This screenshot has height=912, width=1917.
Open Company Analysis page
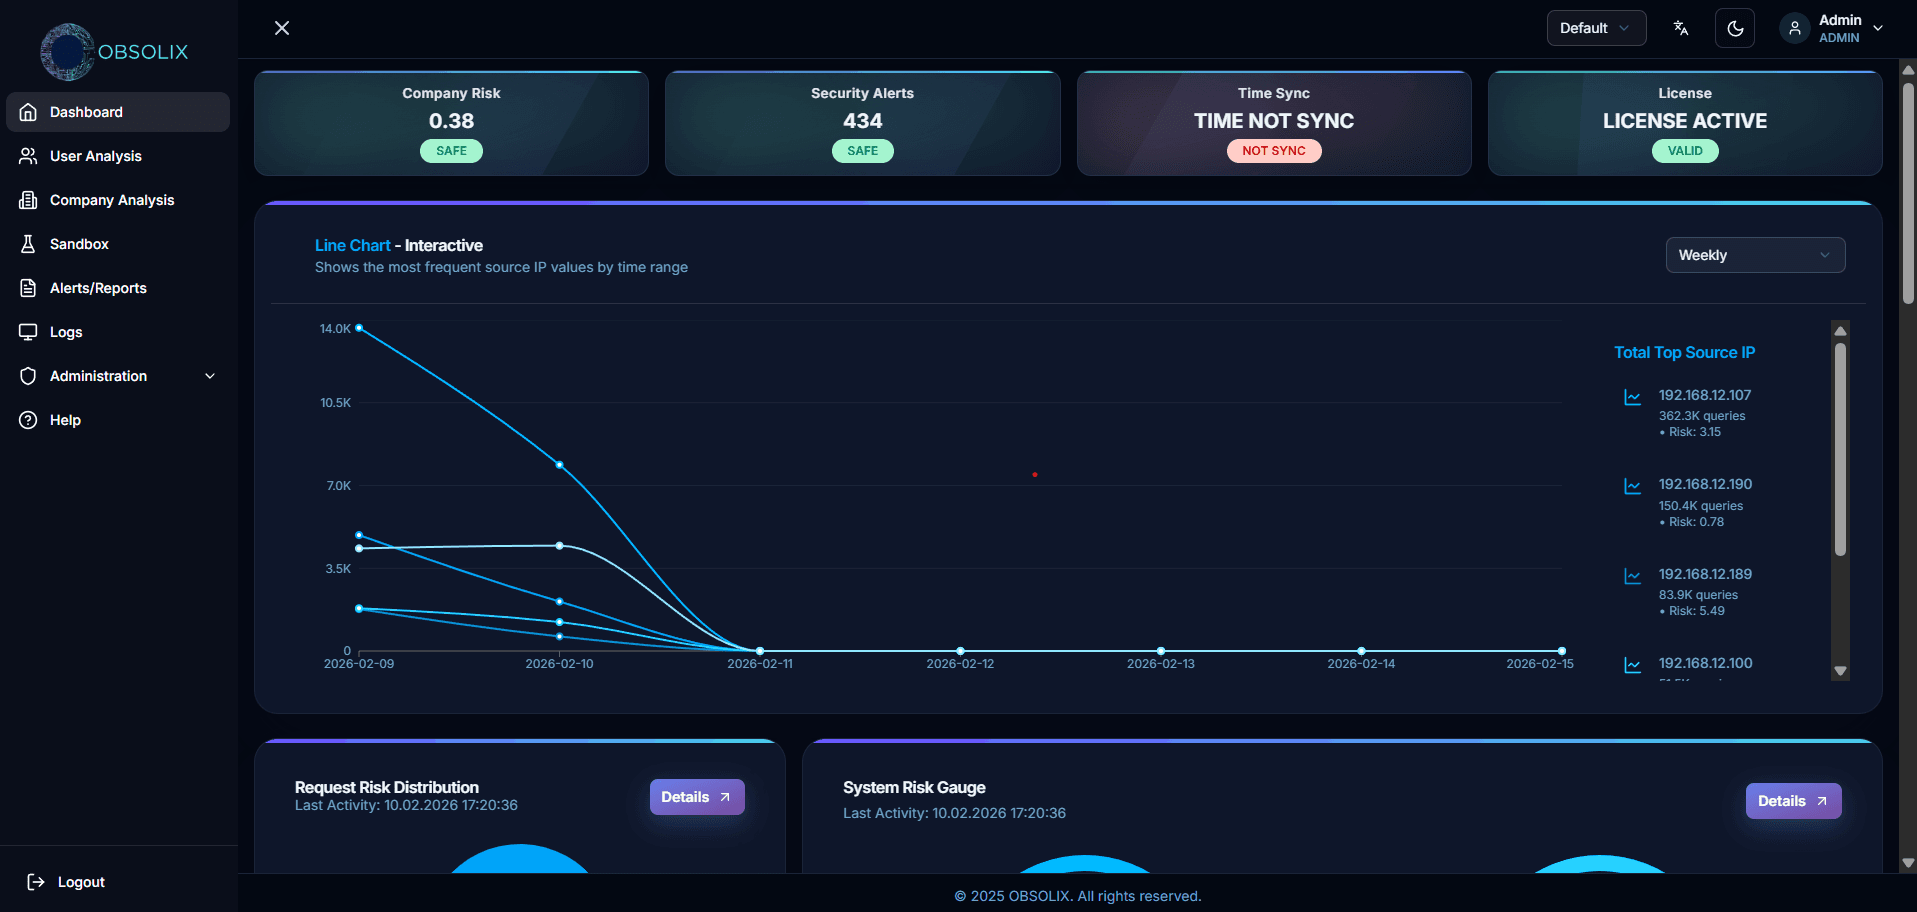click(118, 200)
